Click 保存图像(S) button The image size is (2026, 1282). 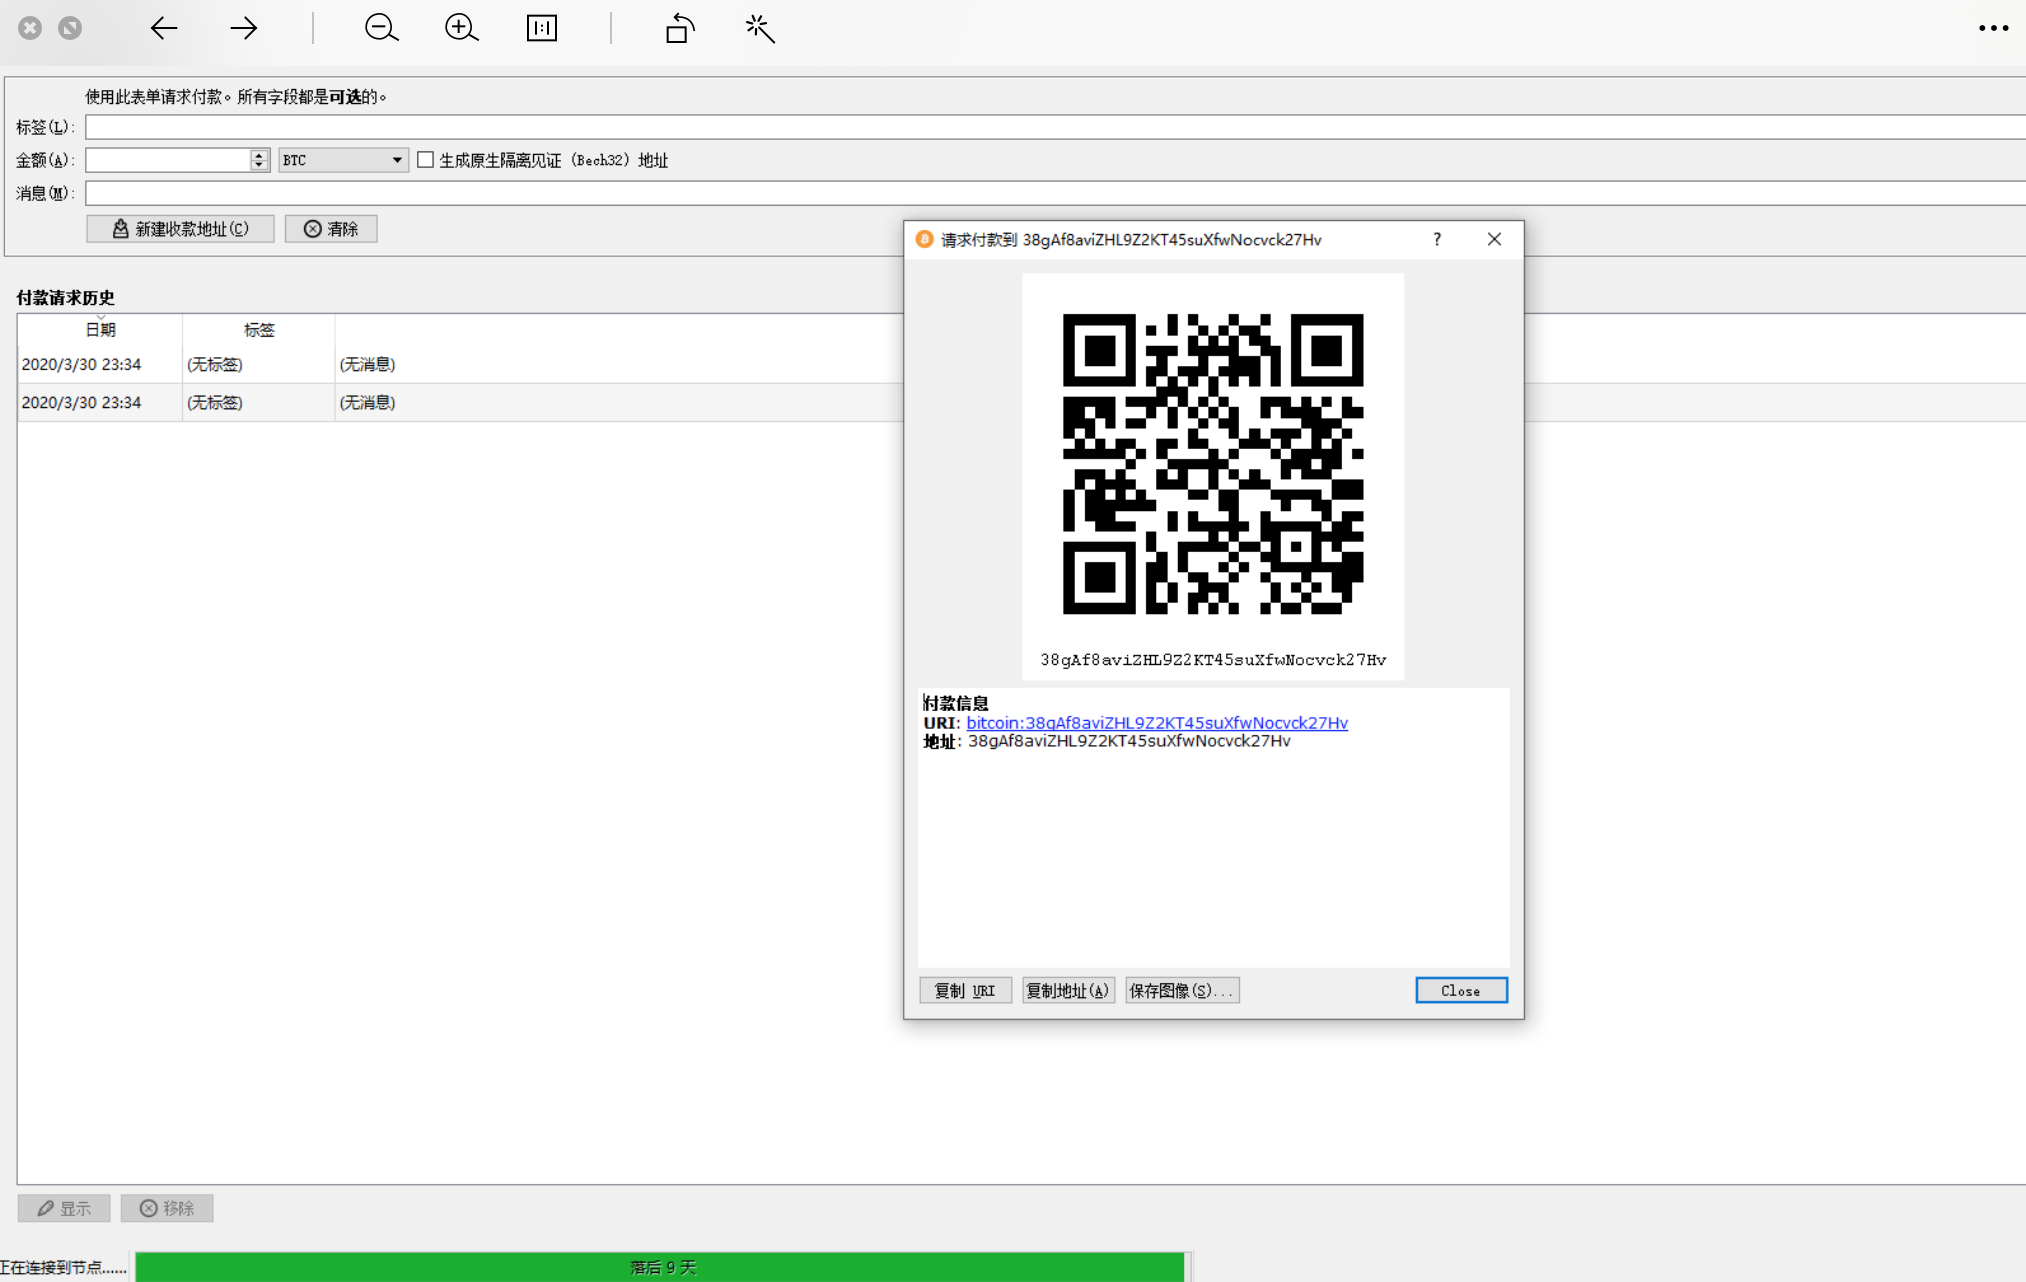pos(1180,990)
